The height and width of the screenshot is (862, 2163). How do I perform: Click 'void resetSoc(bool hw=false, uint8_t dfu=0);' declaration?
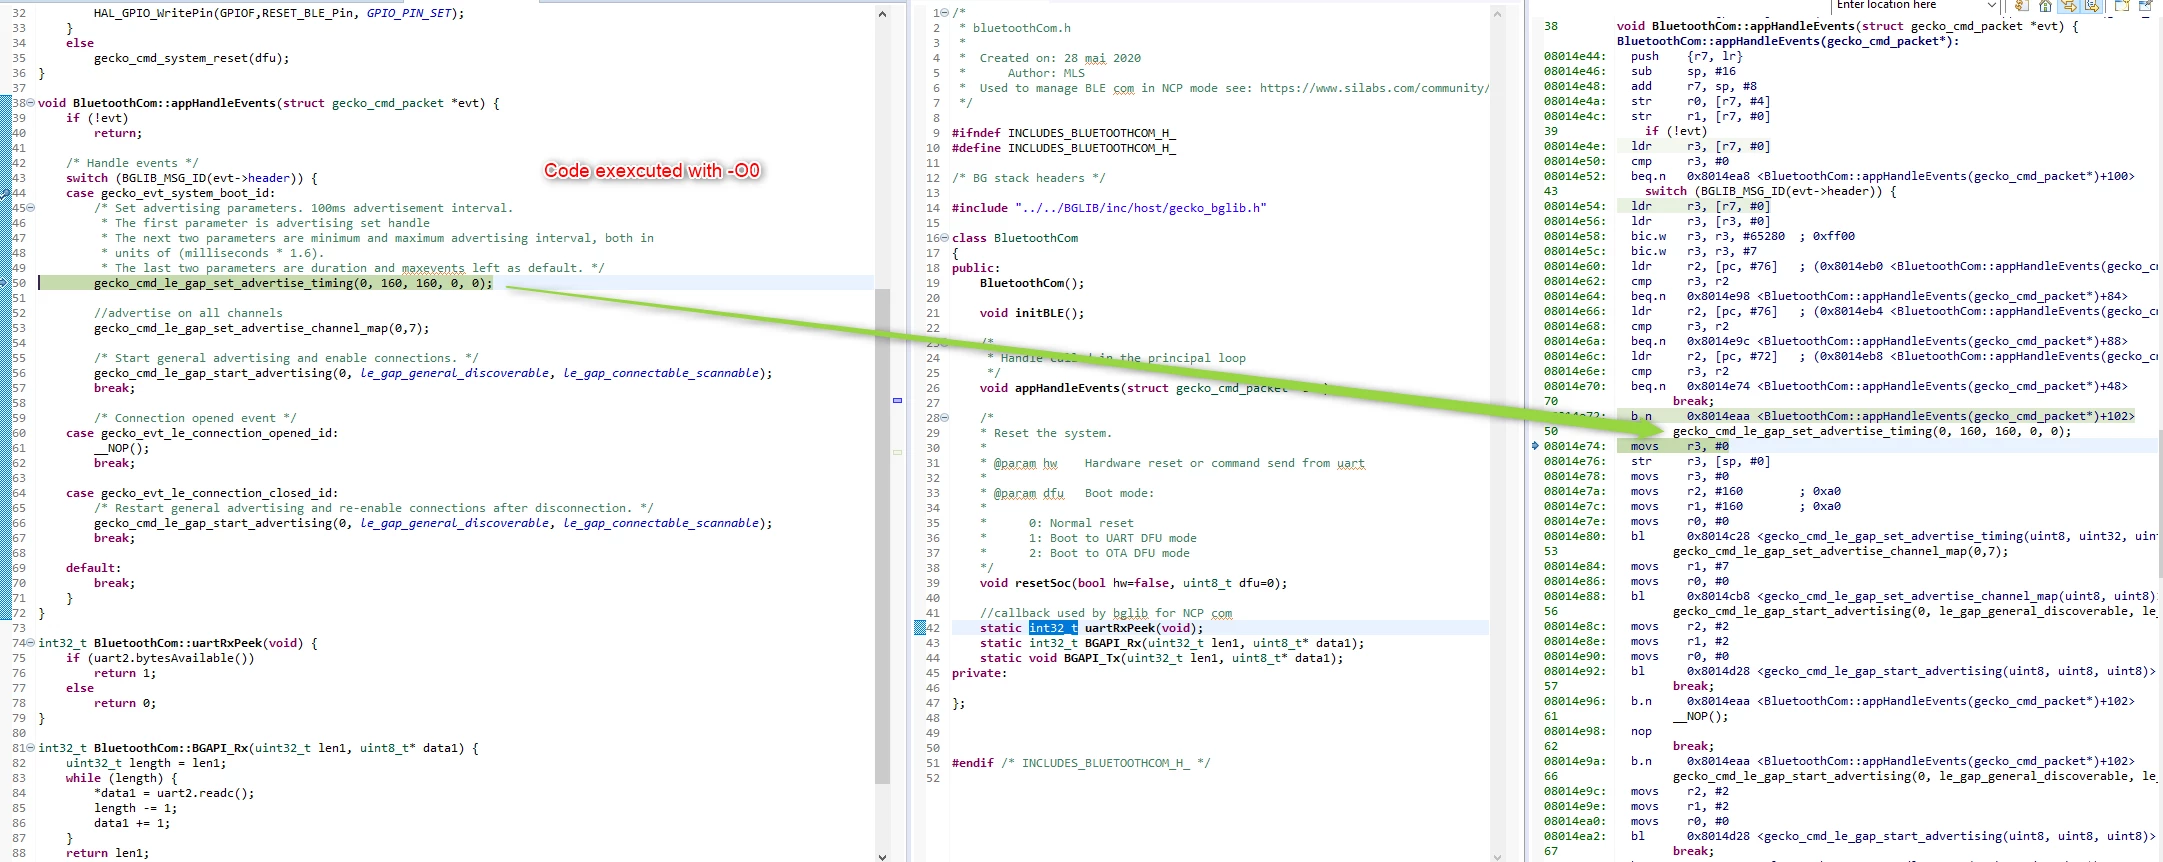click(1133, 583)
